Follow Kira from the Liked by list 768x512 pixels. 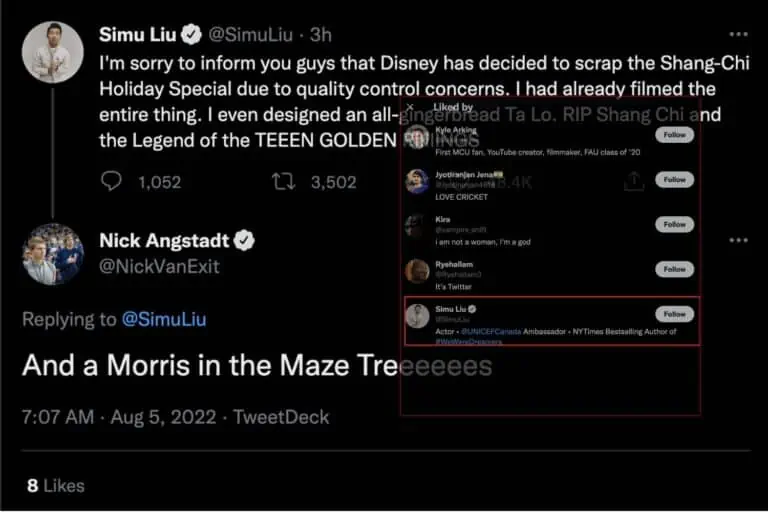tap(674, 225)
